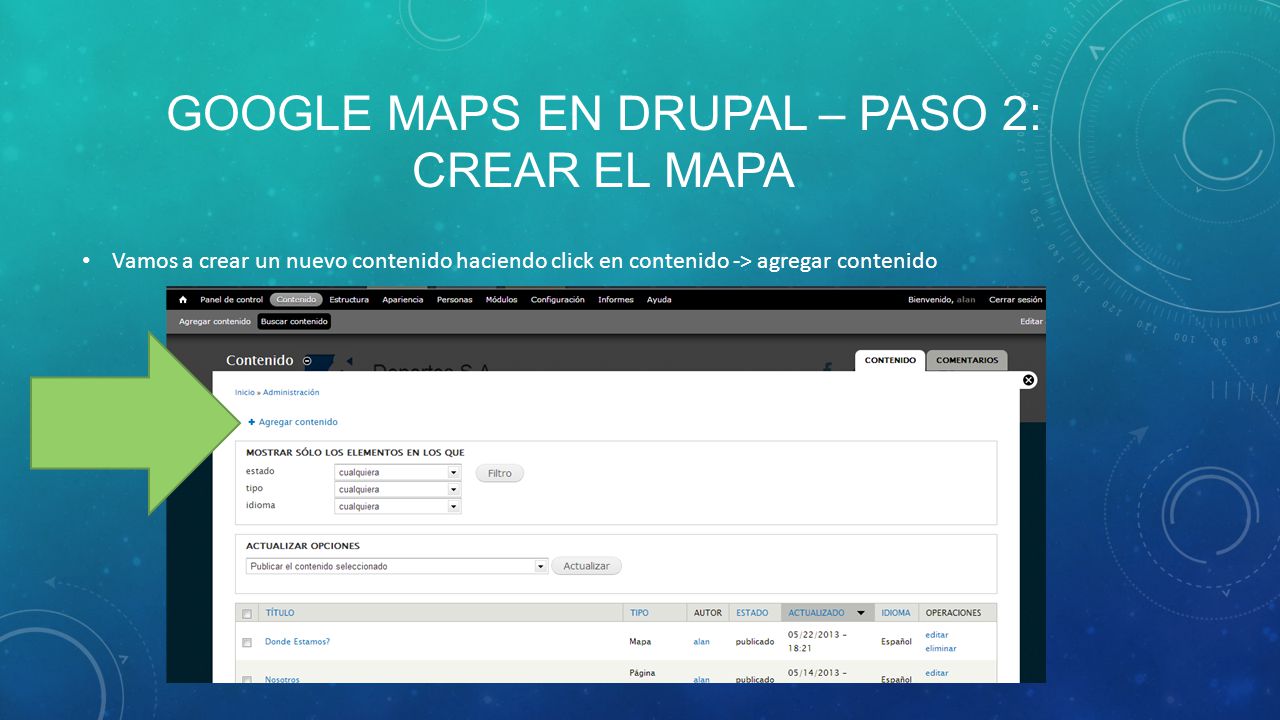Click the slide title Google Maps en Drupal
This screenshot has height=720, width=1280.
click(604, 141)
